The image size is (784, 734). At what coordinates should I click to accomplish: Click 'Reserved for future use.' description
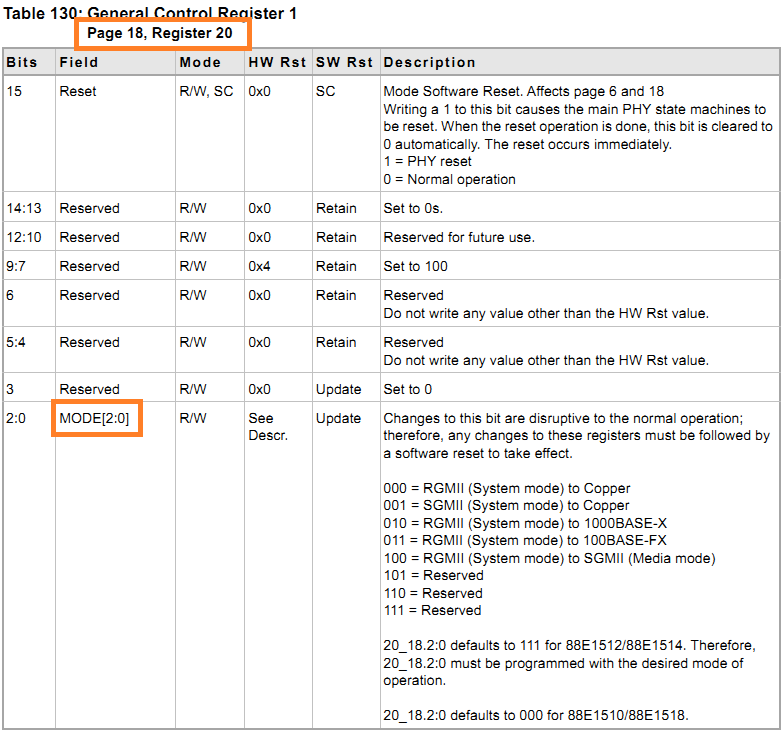(459, 237)
